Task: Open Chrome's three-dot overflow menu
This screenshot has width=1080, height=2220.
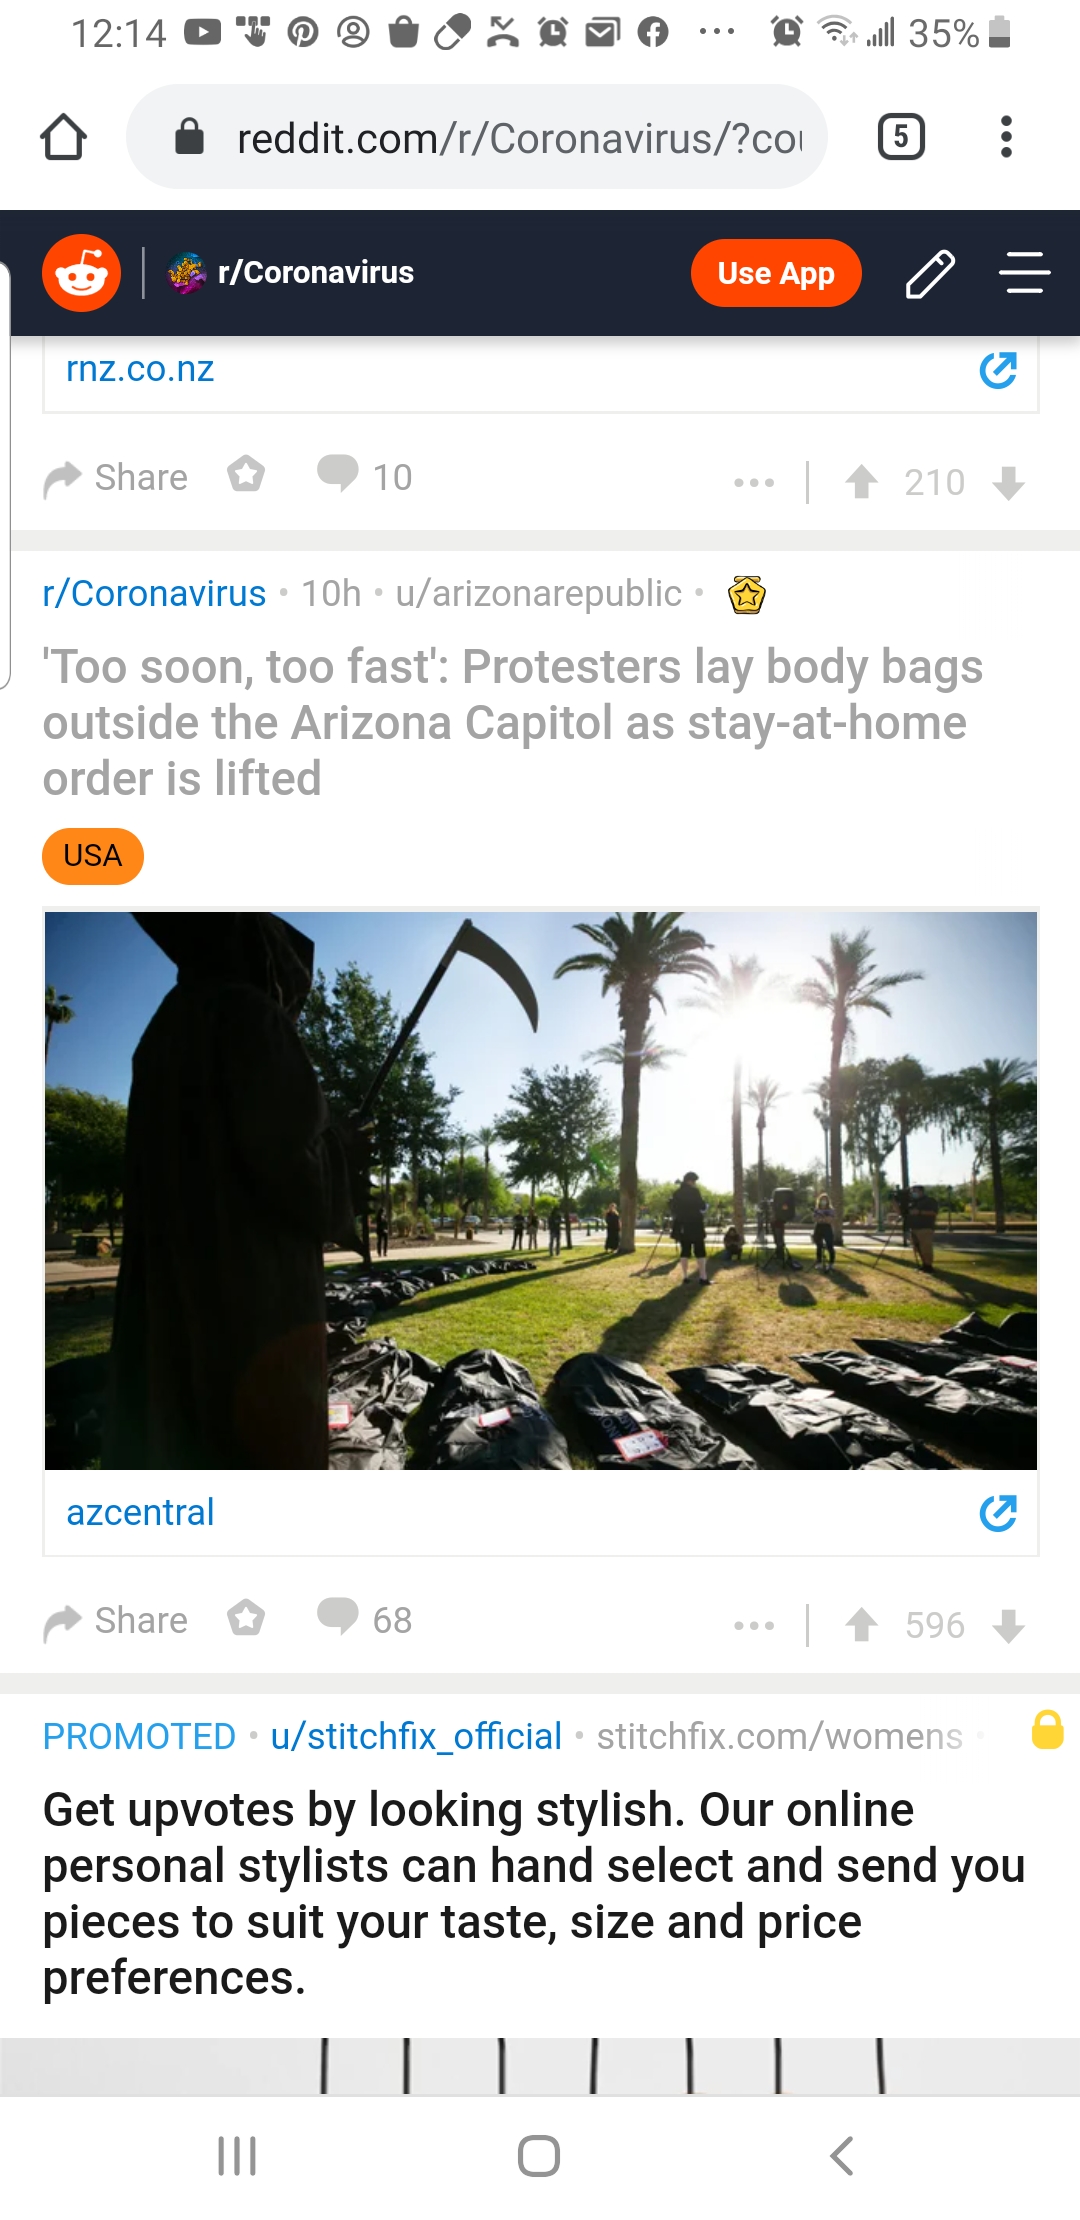Action: 1006,137
